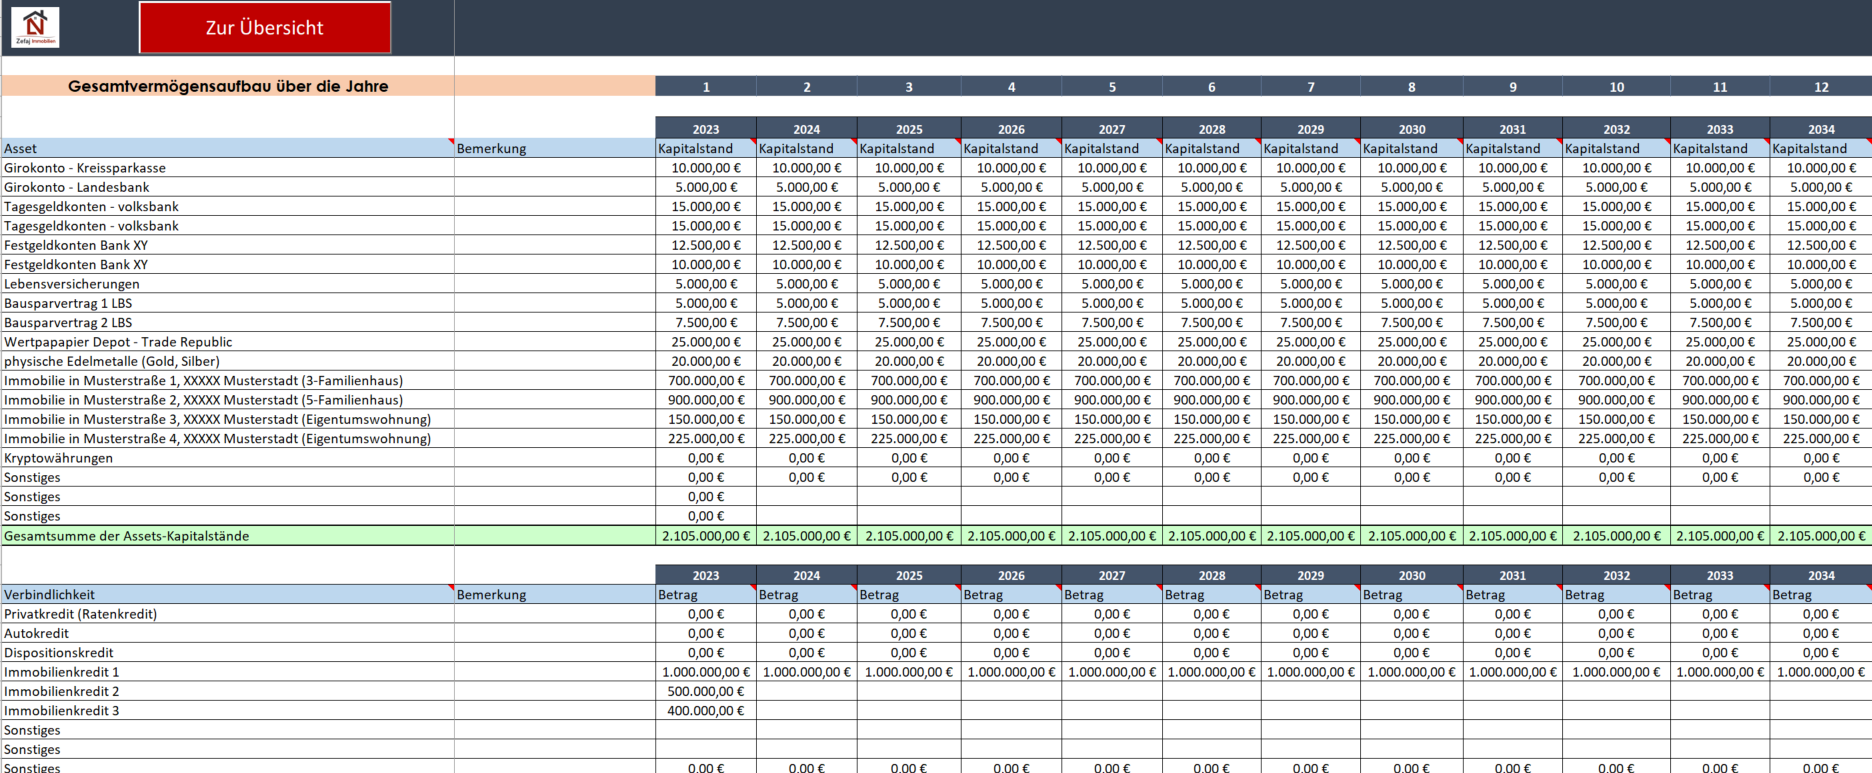Select the 500.000,00 € Immobilienkredit 2 cell
The width and height of the screenshot is (1872, 773).
706,692
